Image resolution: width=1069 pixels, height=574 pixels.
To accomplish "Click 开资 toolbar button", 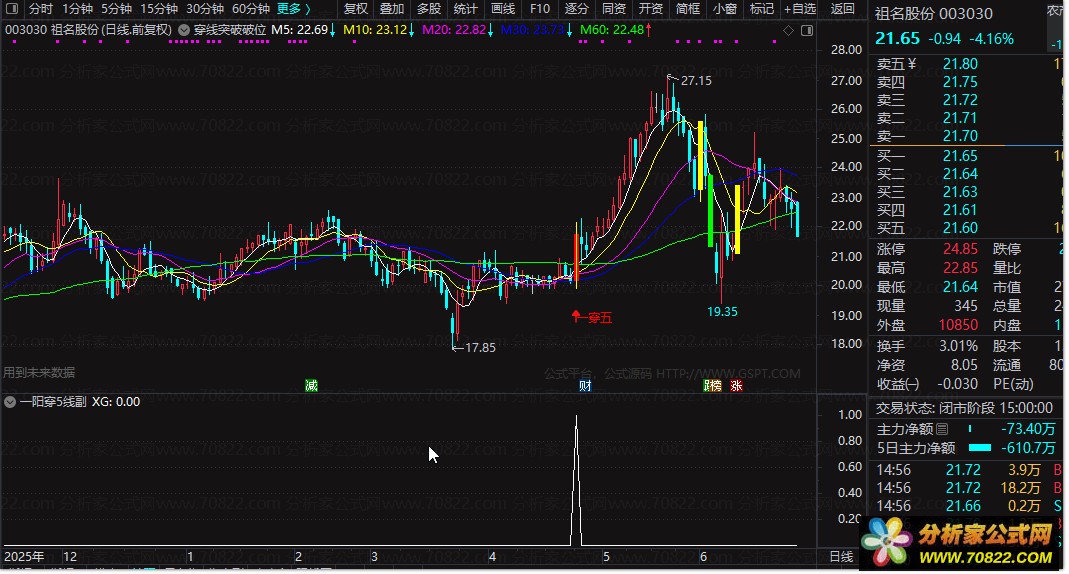I will pyautogui.click(x=650, y=9).
